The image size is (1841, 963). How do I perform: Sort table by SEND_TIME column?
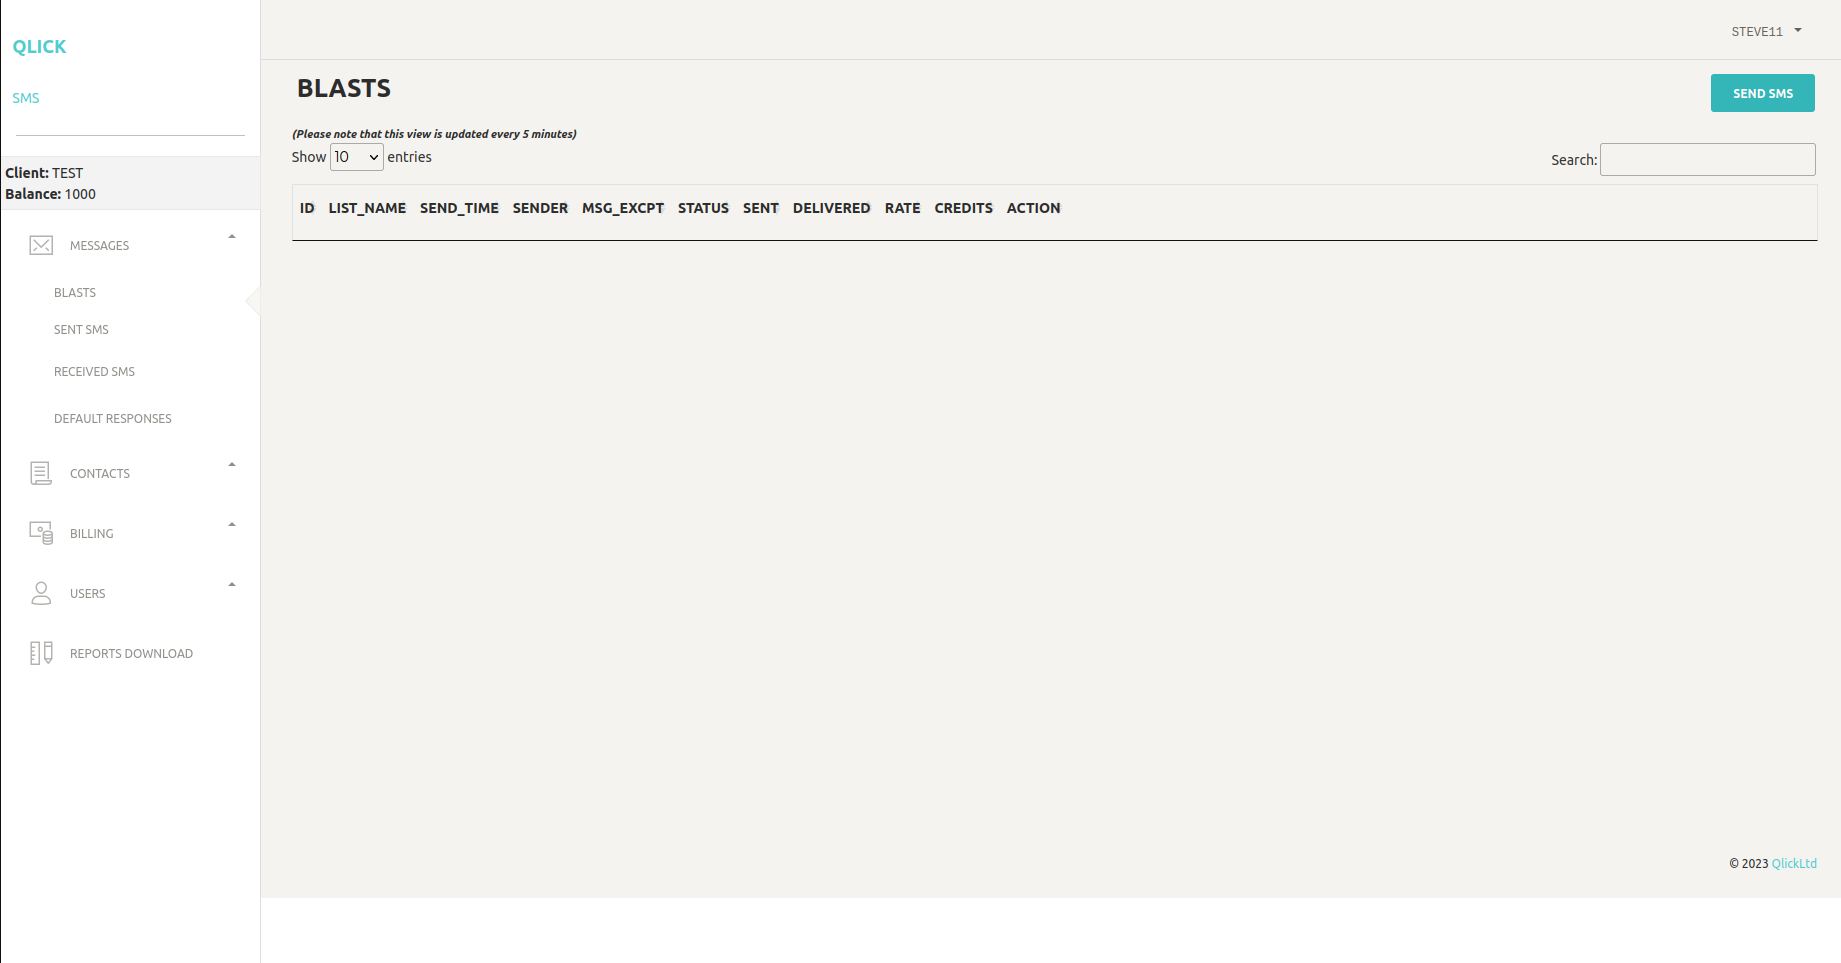(459, 208)
